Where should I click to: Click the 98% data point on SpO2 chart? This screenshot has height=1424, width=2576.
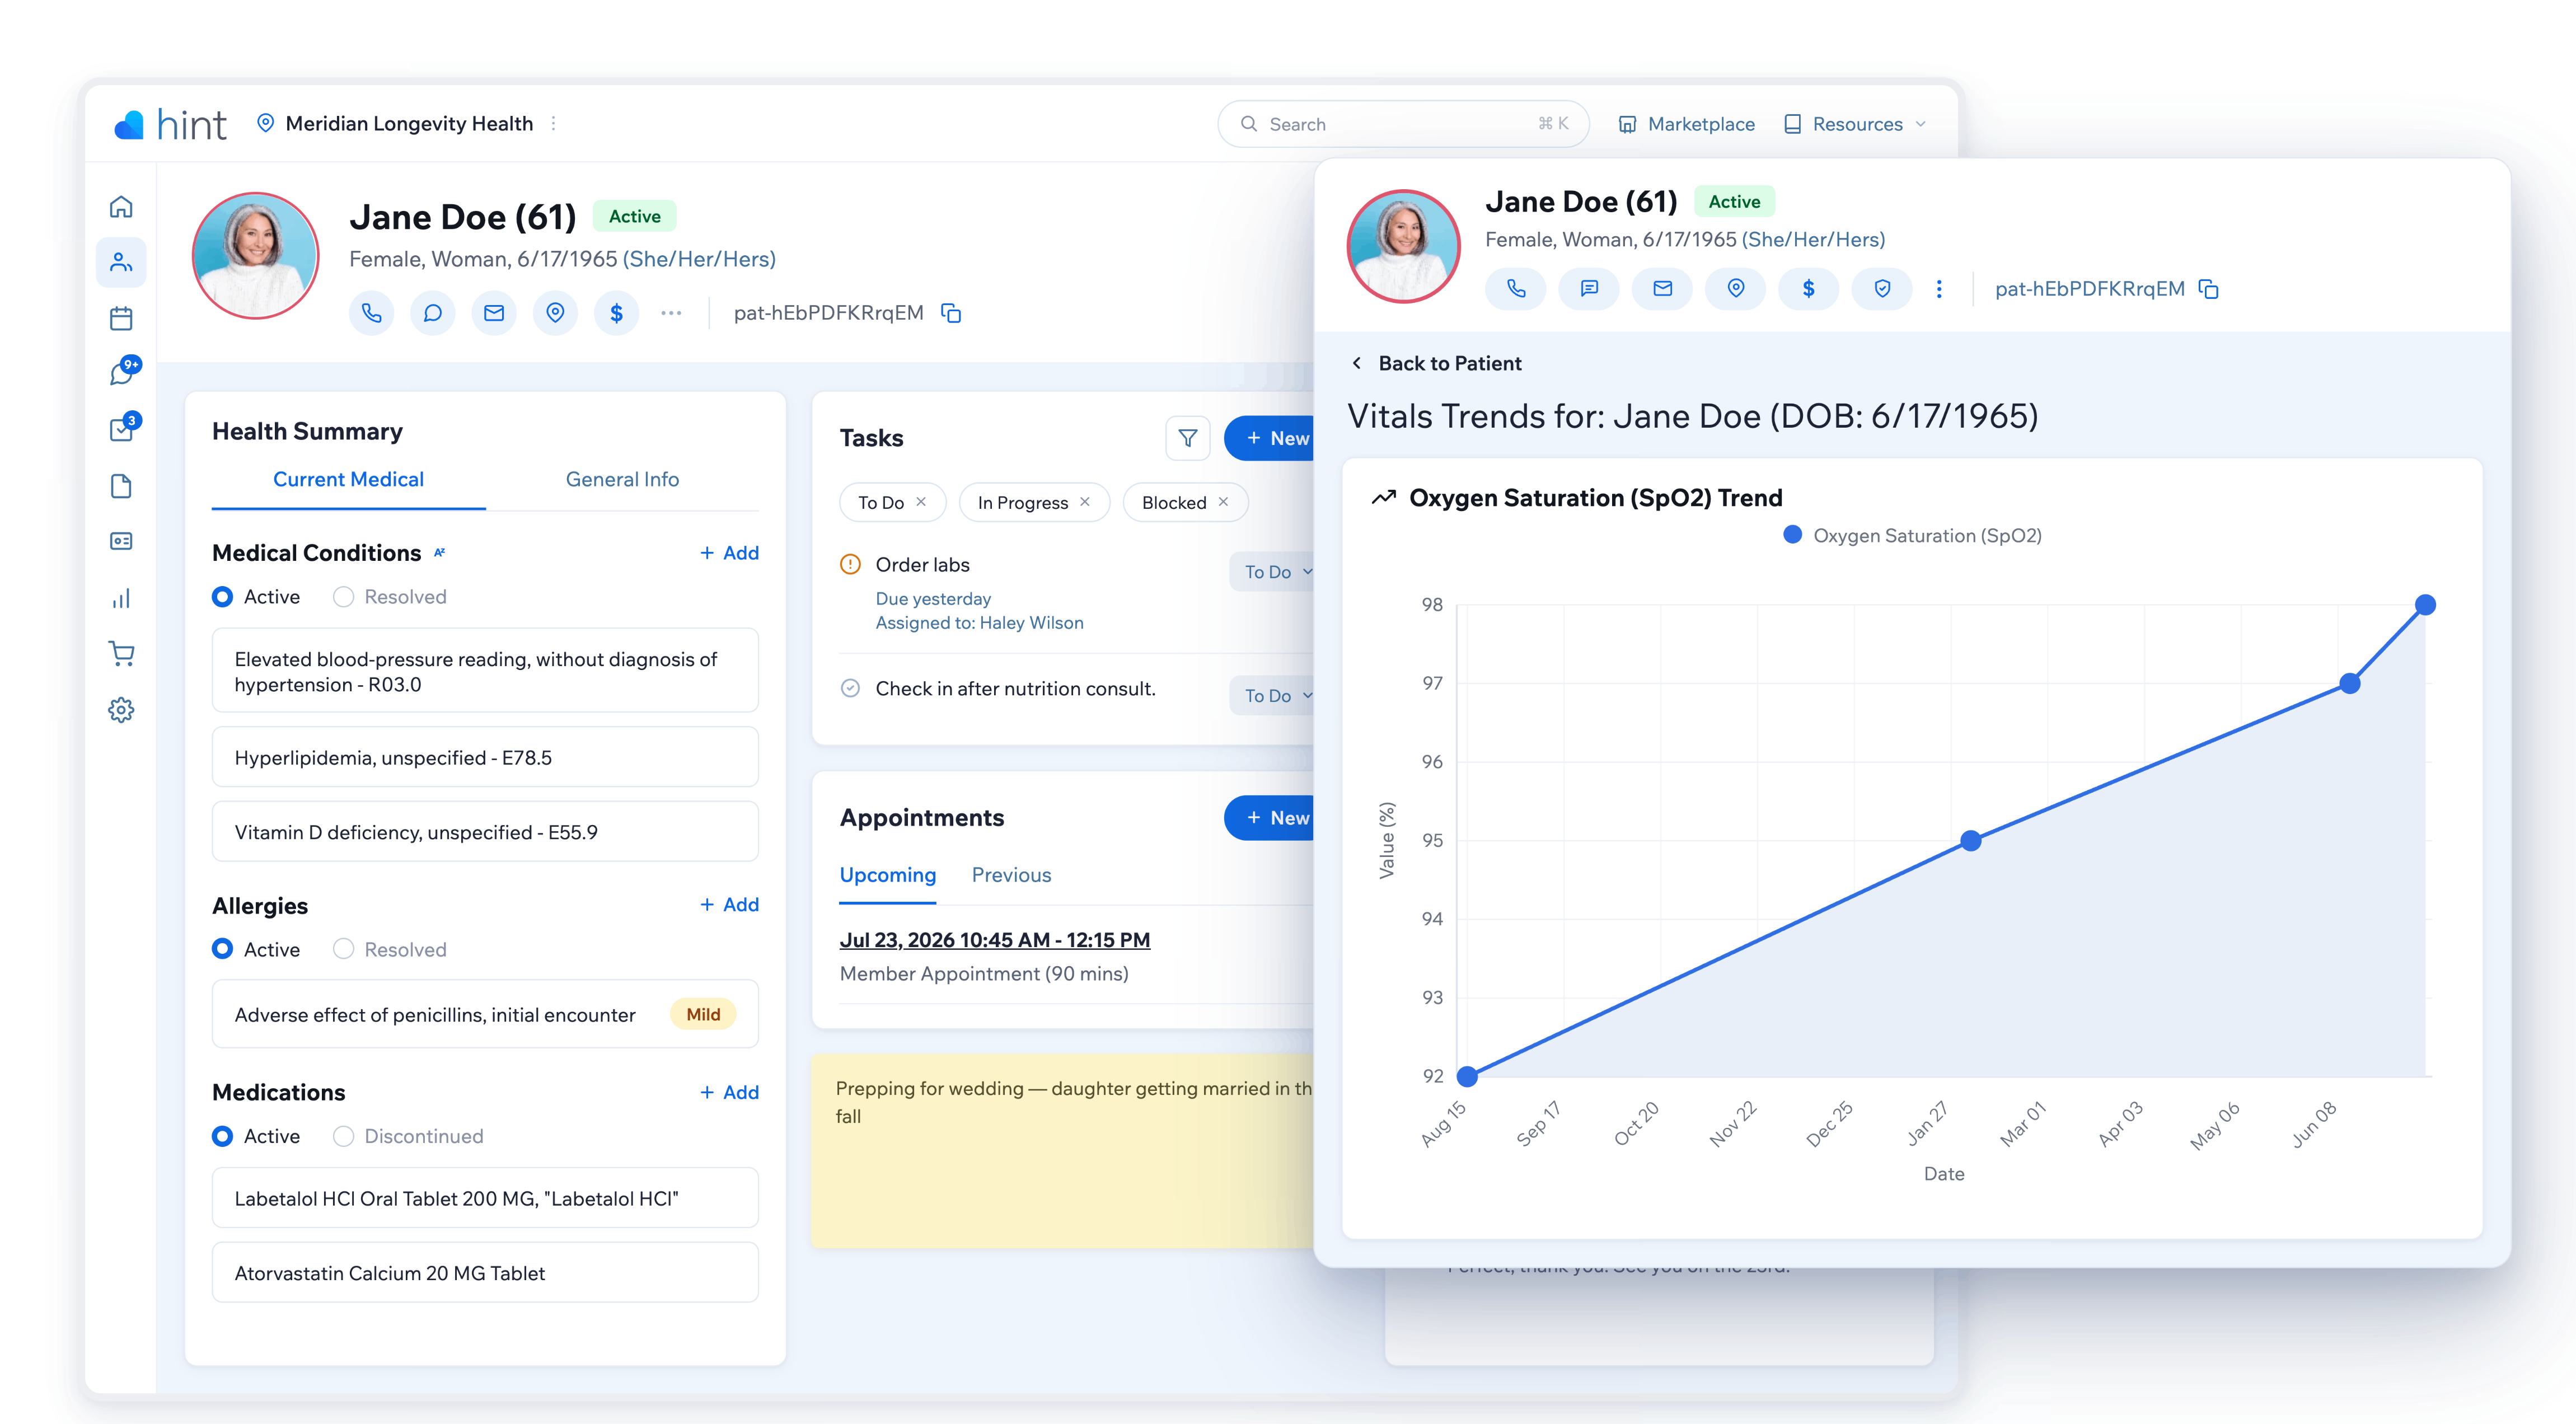2425,605
